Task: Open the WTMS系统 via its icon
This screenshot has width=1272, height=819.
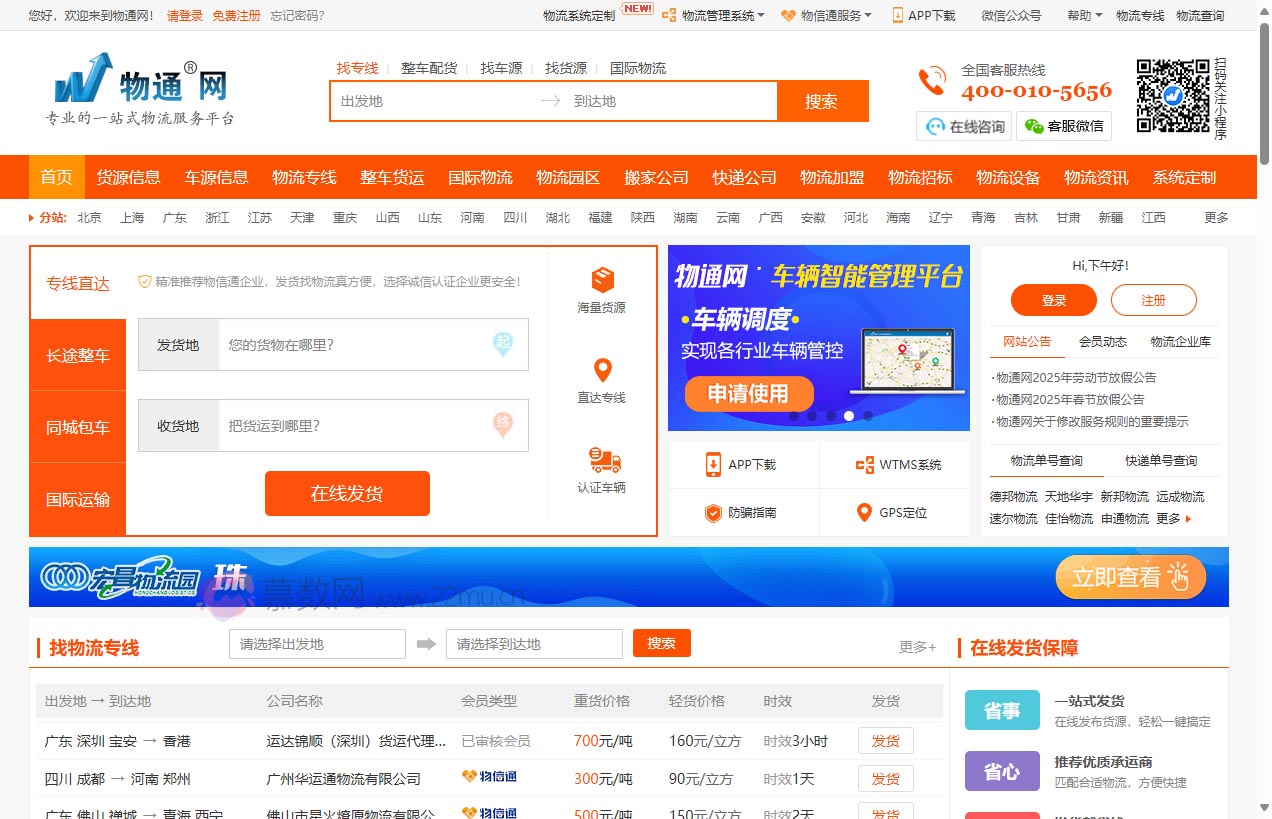Action: coord(866,464)
